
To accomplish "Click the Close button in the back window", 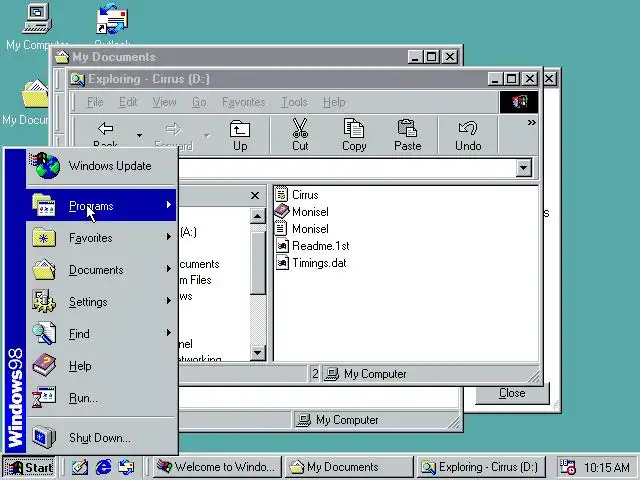I will tap(512, 393).
